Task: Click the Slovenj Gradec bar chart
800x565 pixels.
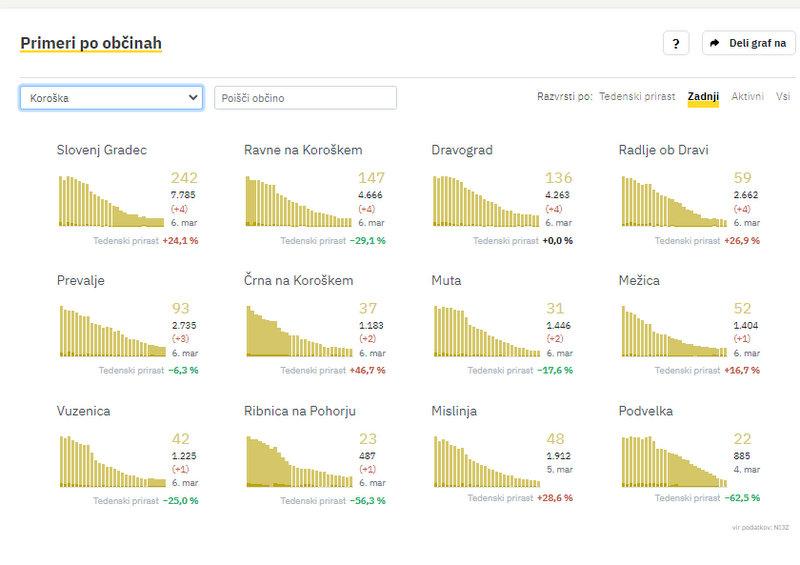Action: [x=111, y=201]
